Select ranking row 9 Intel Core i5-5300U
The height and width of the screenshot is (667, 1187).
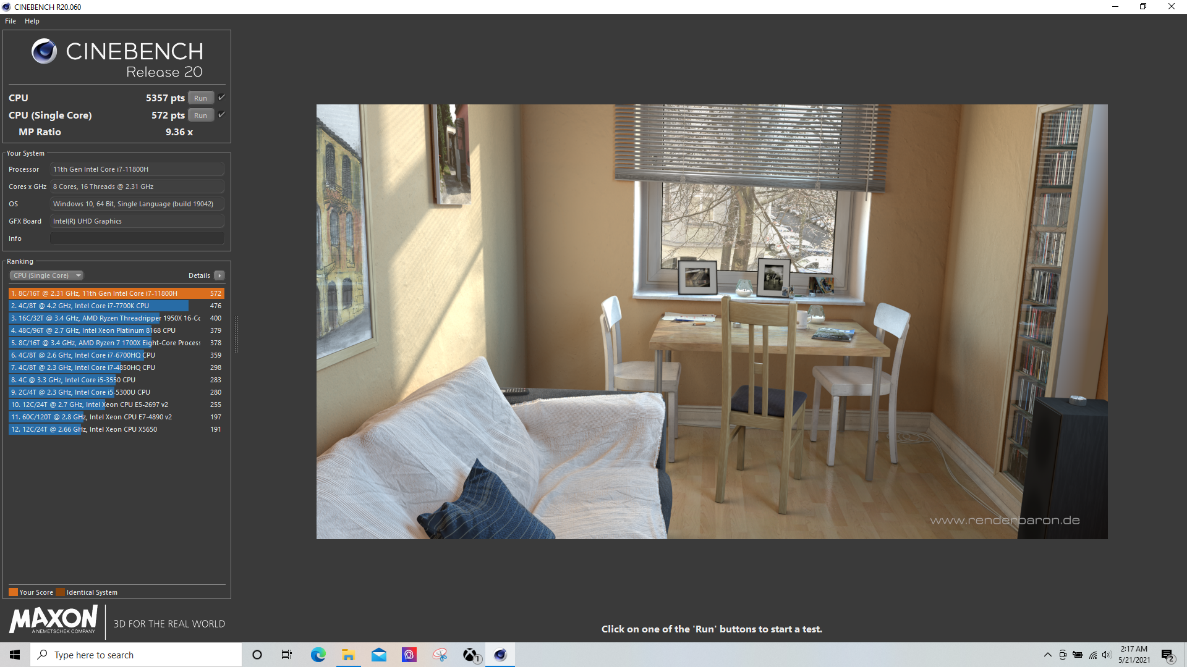(117, 392)
